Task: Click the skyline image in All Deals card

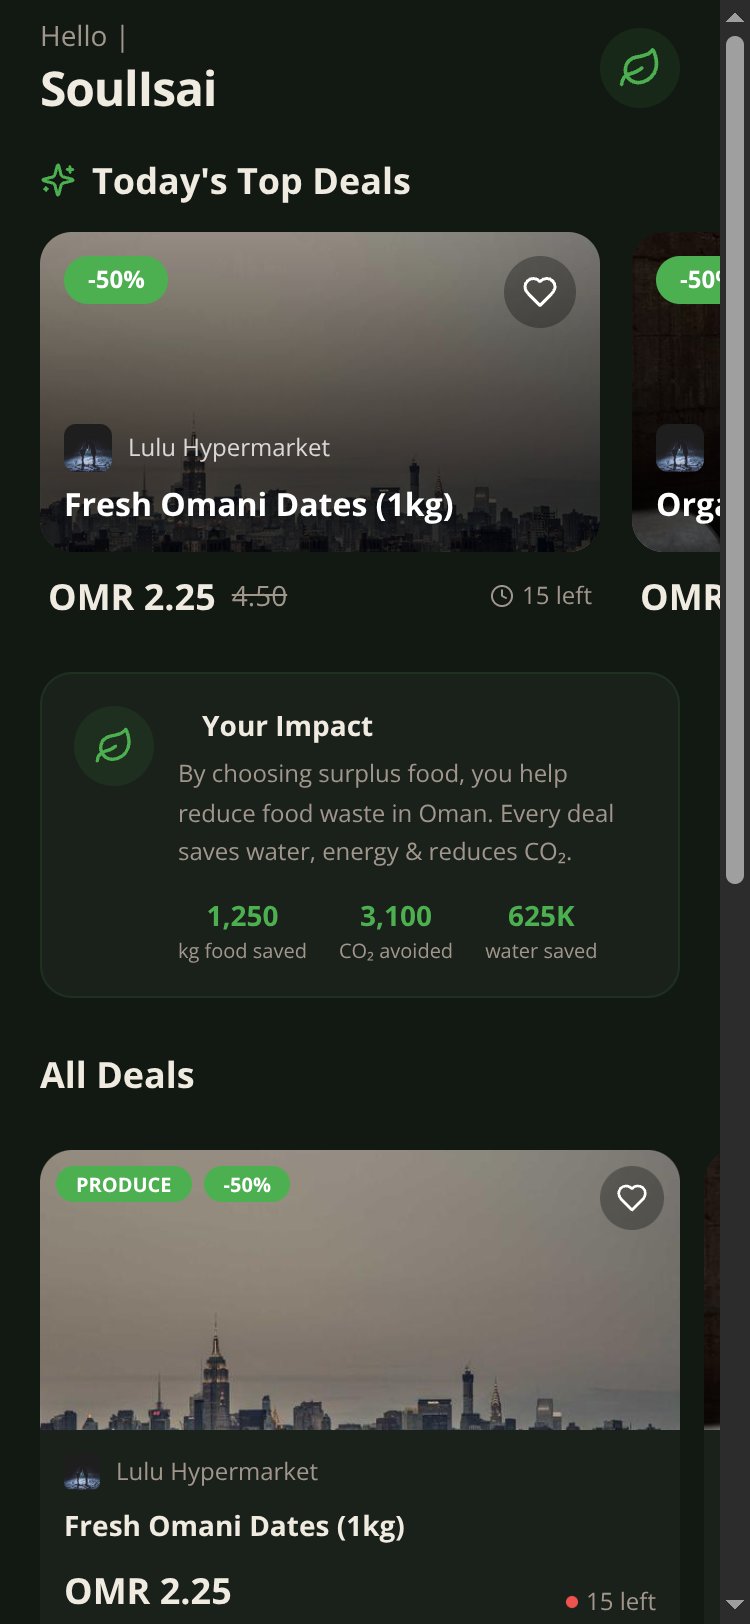Action: pos(360,1290)
